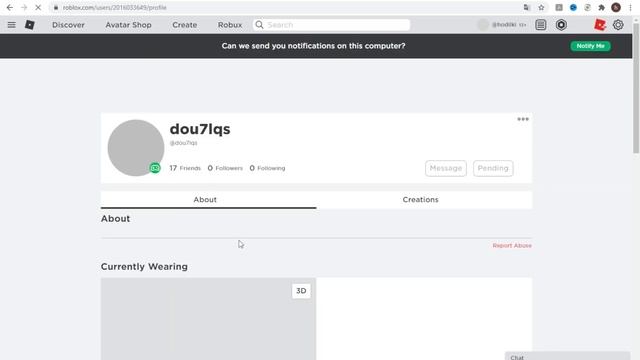Stop the page loading
The image size is (640, 360).
coord(38,7)
